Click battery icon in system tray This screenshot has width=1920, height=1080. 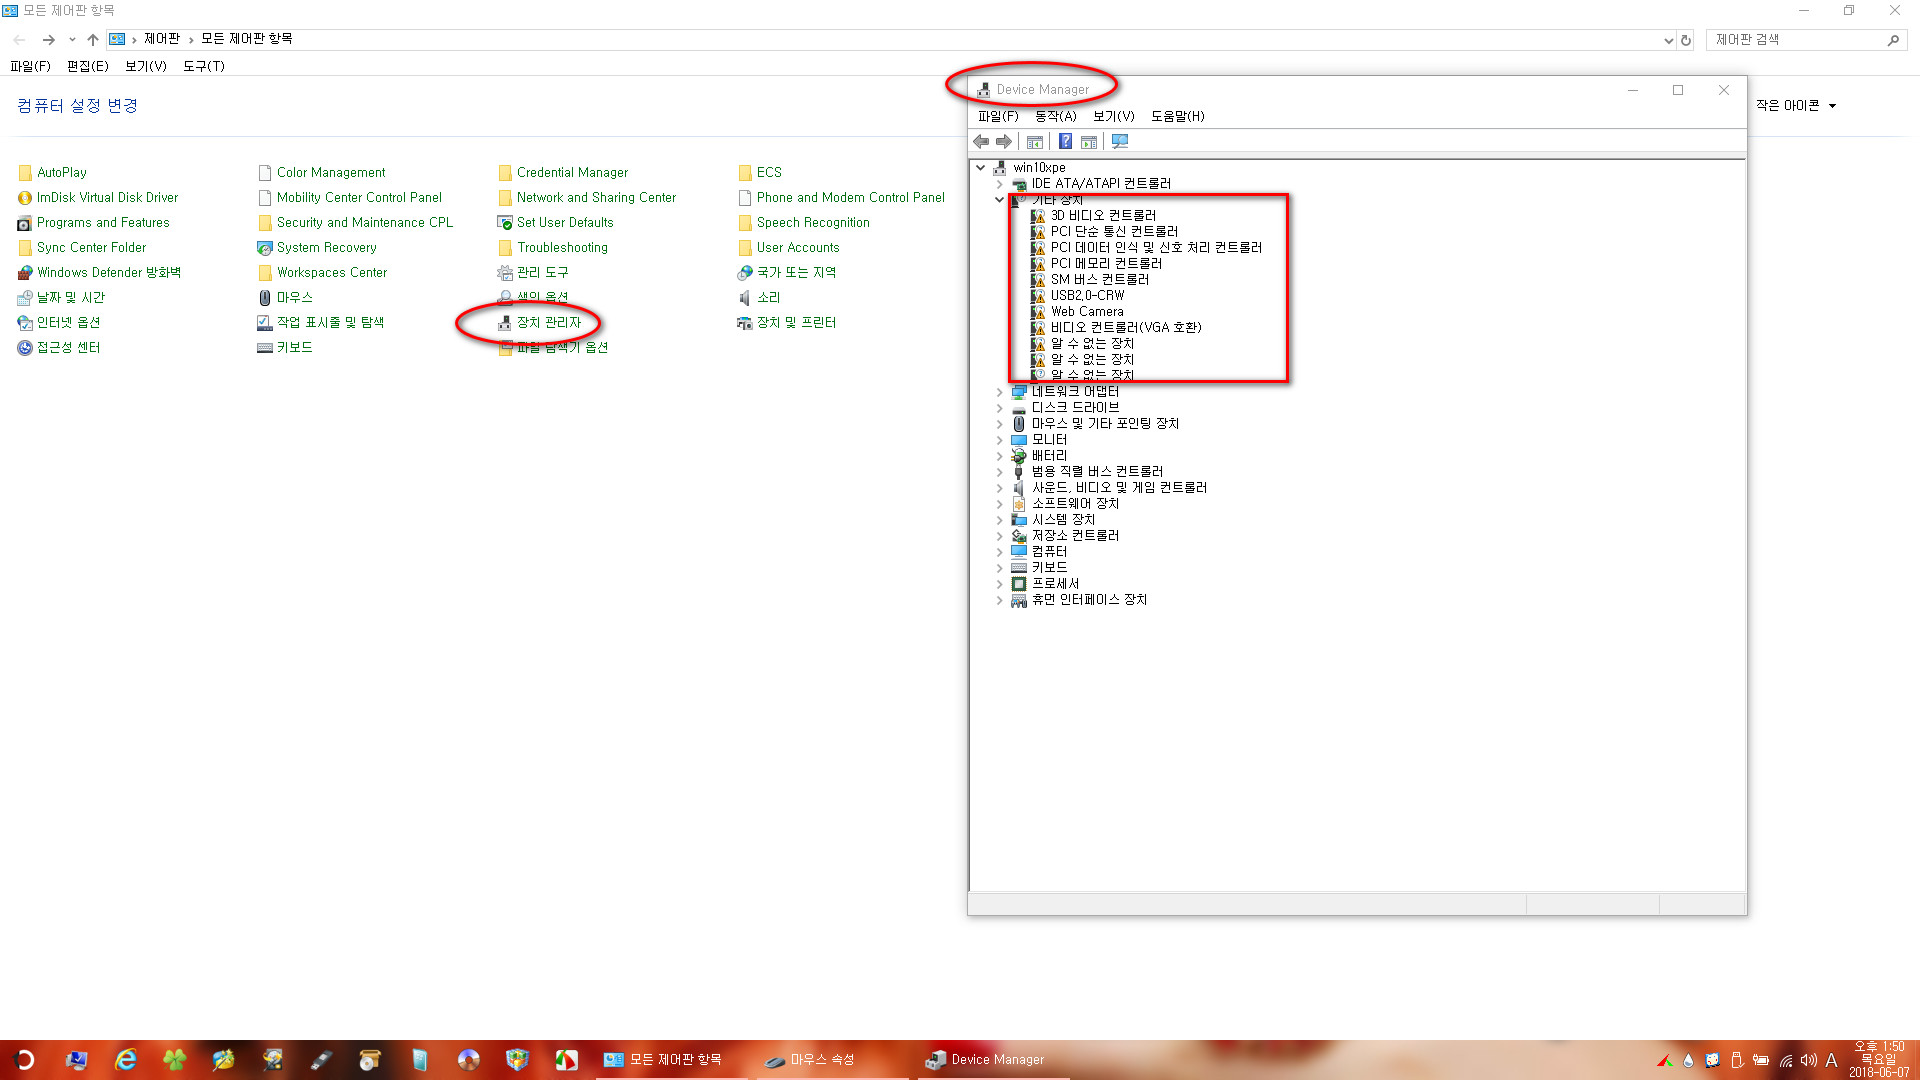(x=1761, y=1061)
